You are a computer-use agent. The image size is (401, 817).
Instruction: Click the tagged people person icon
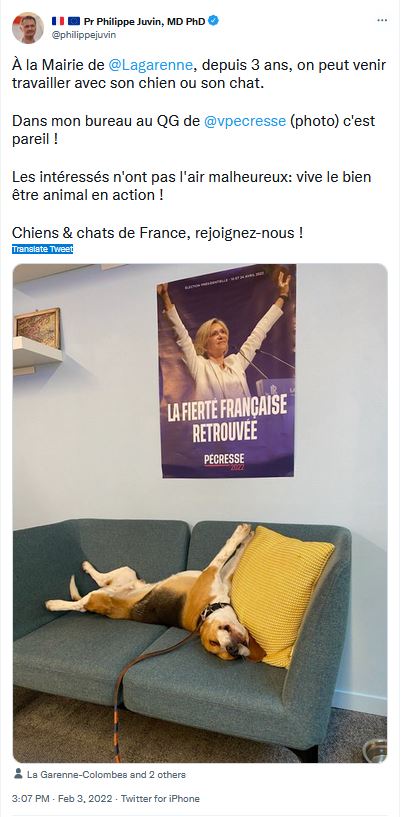(x=18, y=774)
